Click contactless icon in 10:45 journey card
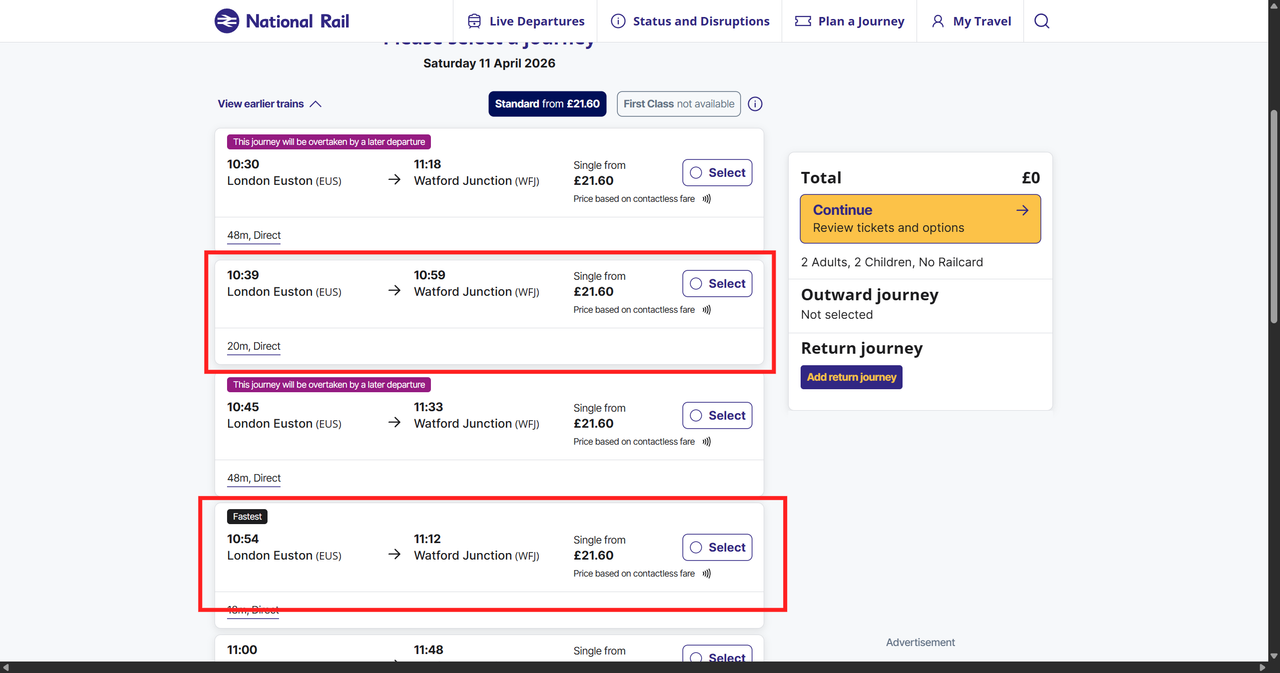 point(707,442)
